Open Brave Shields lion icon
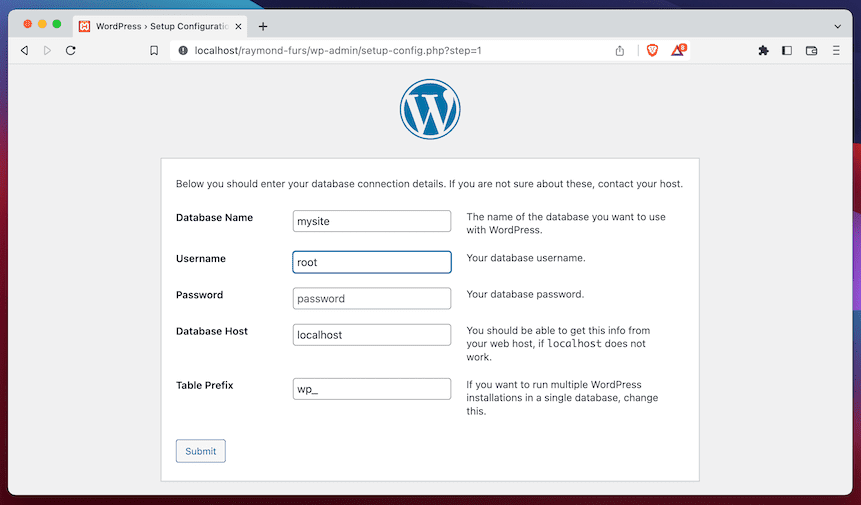The image size is (861, 505). [x=652, y=50]
